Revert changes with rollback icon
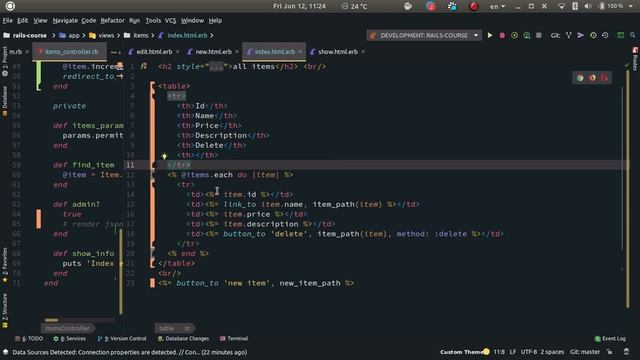 pyautogui.click(x=605, y=36)
